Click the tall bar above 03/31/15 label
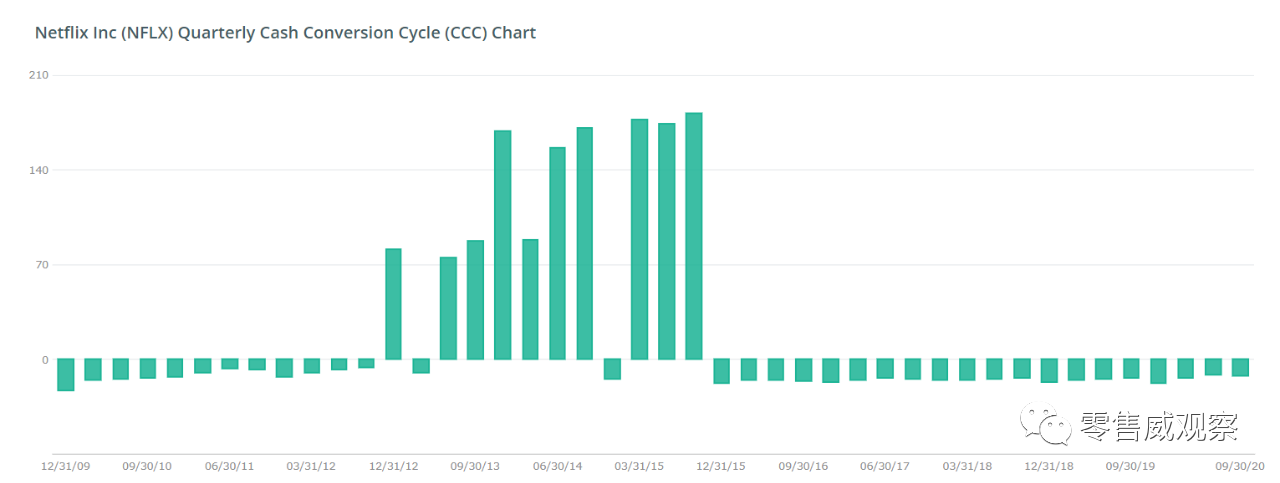 (639, 240)
